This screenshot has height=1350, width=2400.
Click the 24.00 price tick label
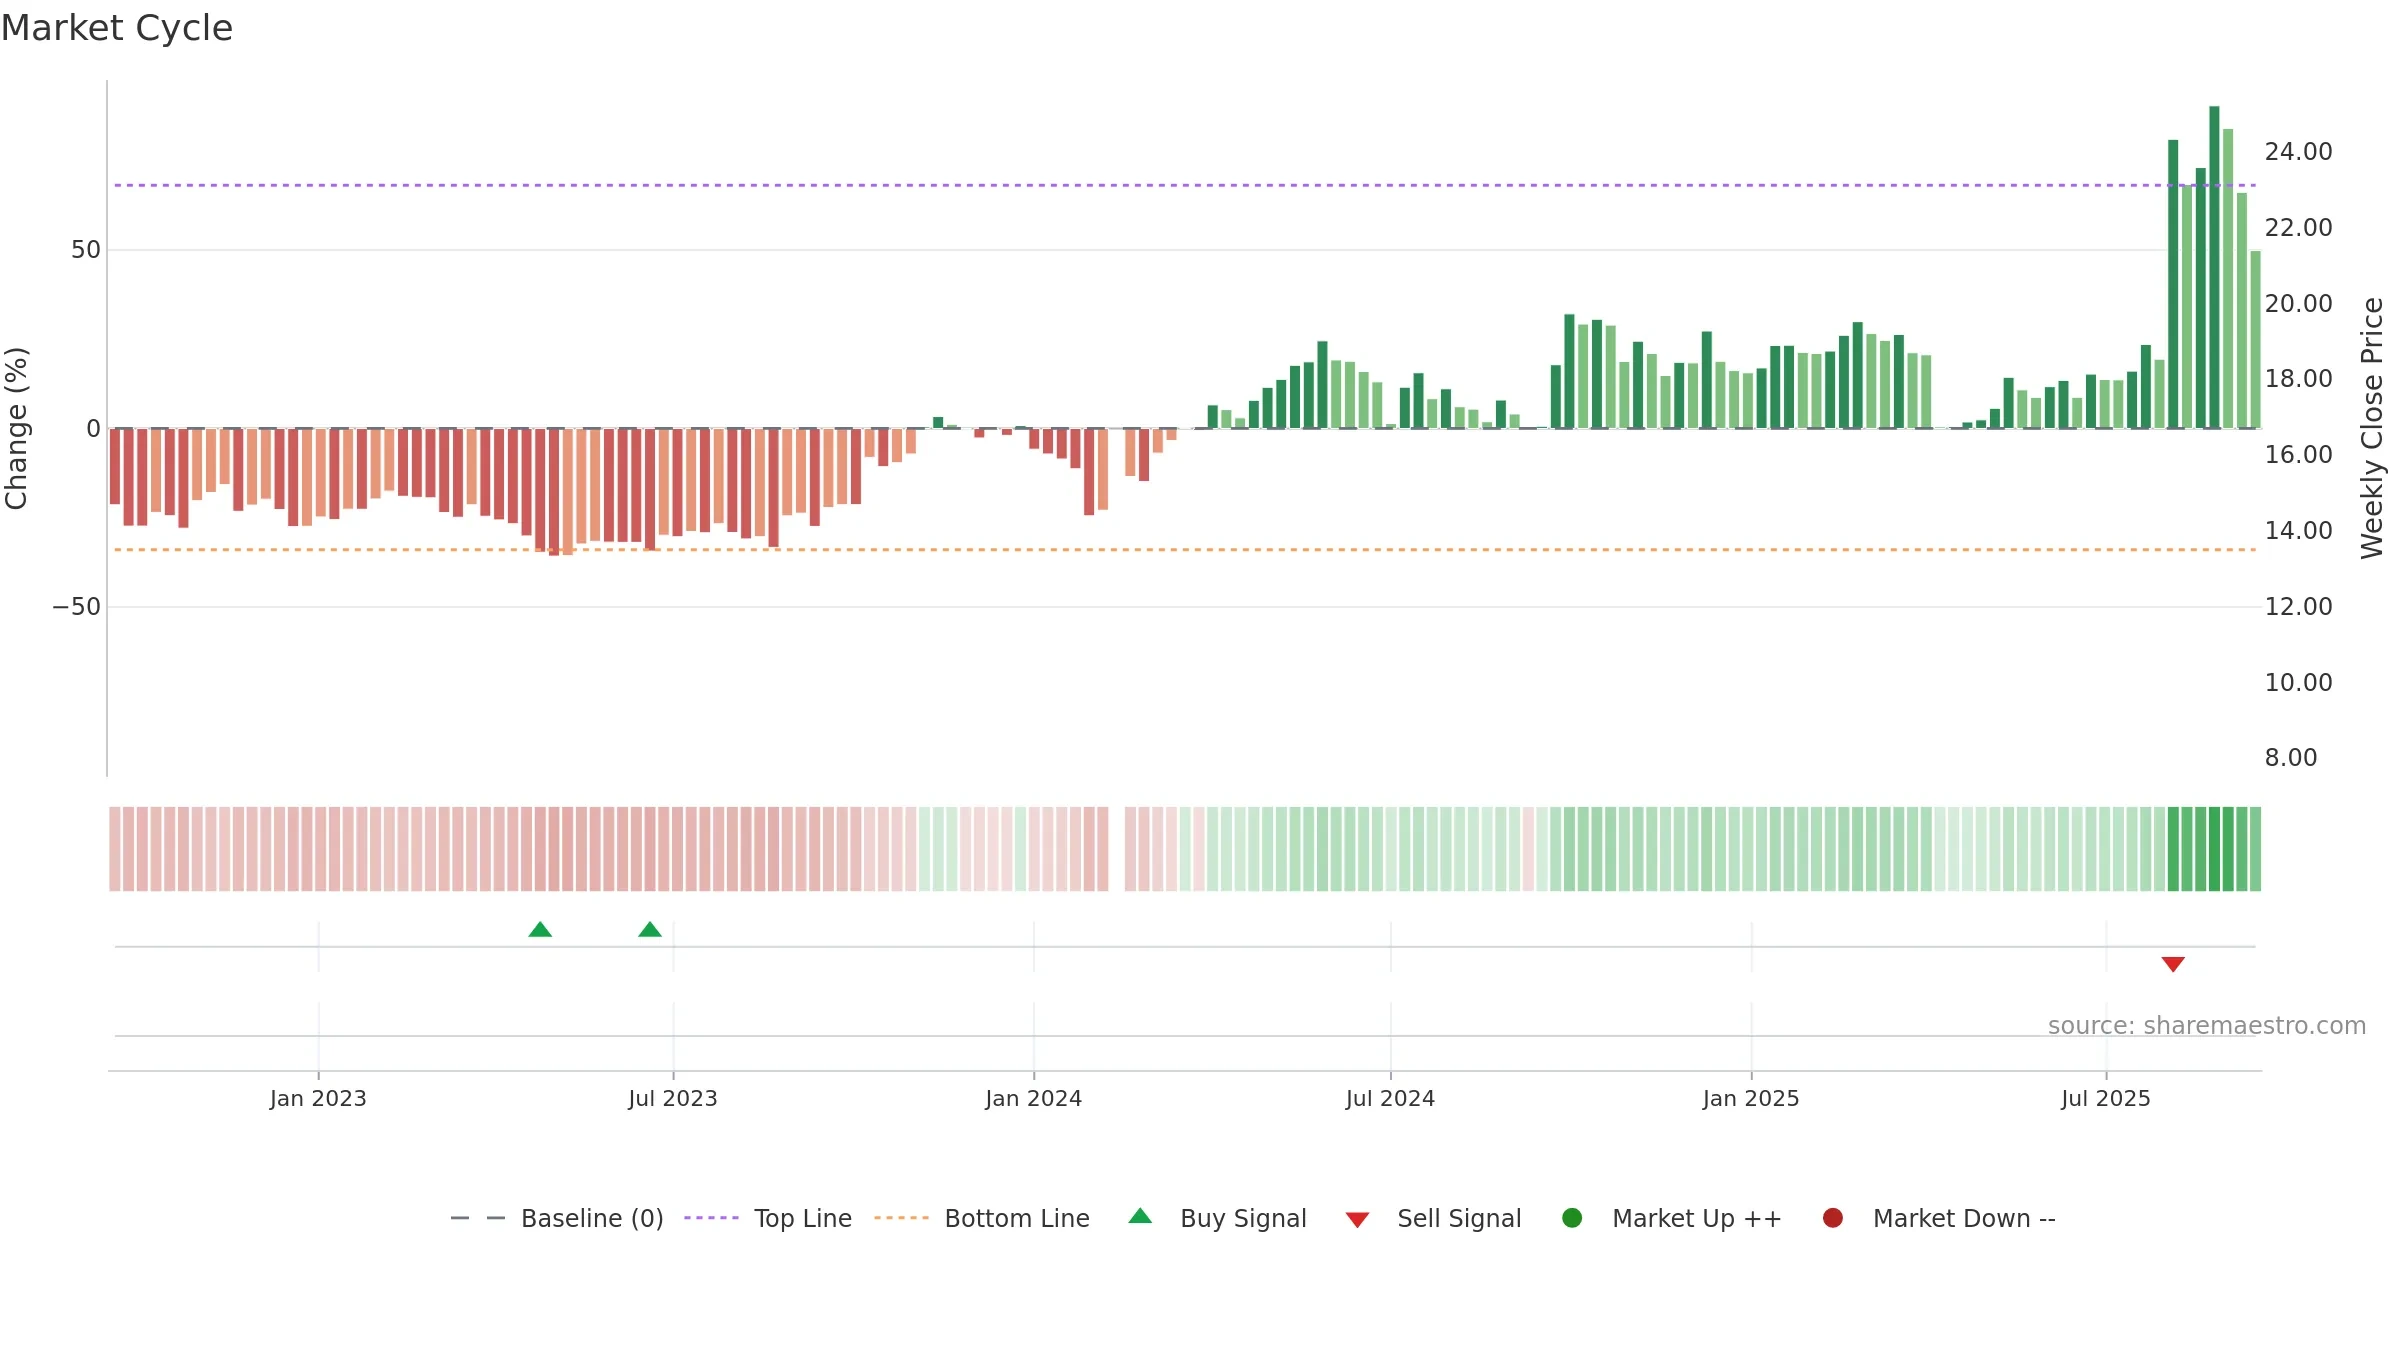[2298, 152]
